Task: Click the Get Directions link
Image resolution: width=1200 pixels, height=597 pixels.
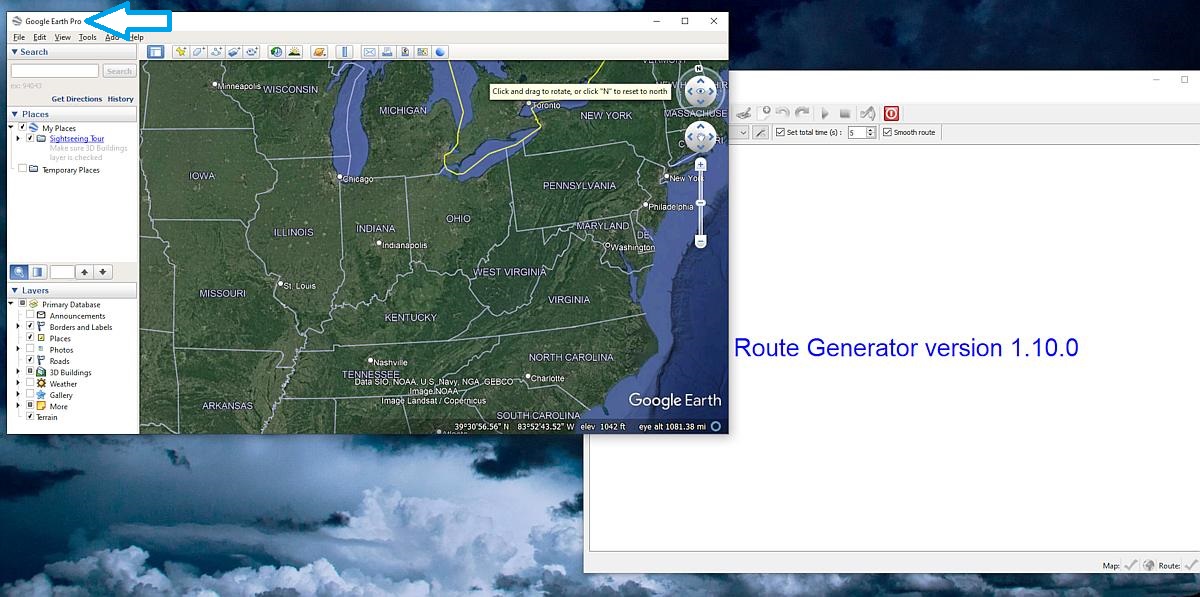Action: coord(77,99)
